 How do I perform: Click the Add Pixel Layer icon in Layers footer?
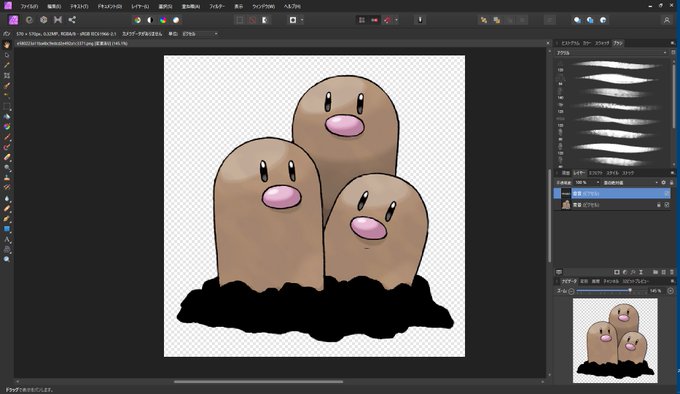[664, 272]
